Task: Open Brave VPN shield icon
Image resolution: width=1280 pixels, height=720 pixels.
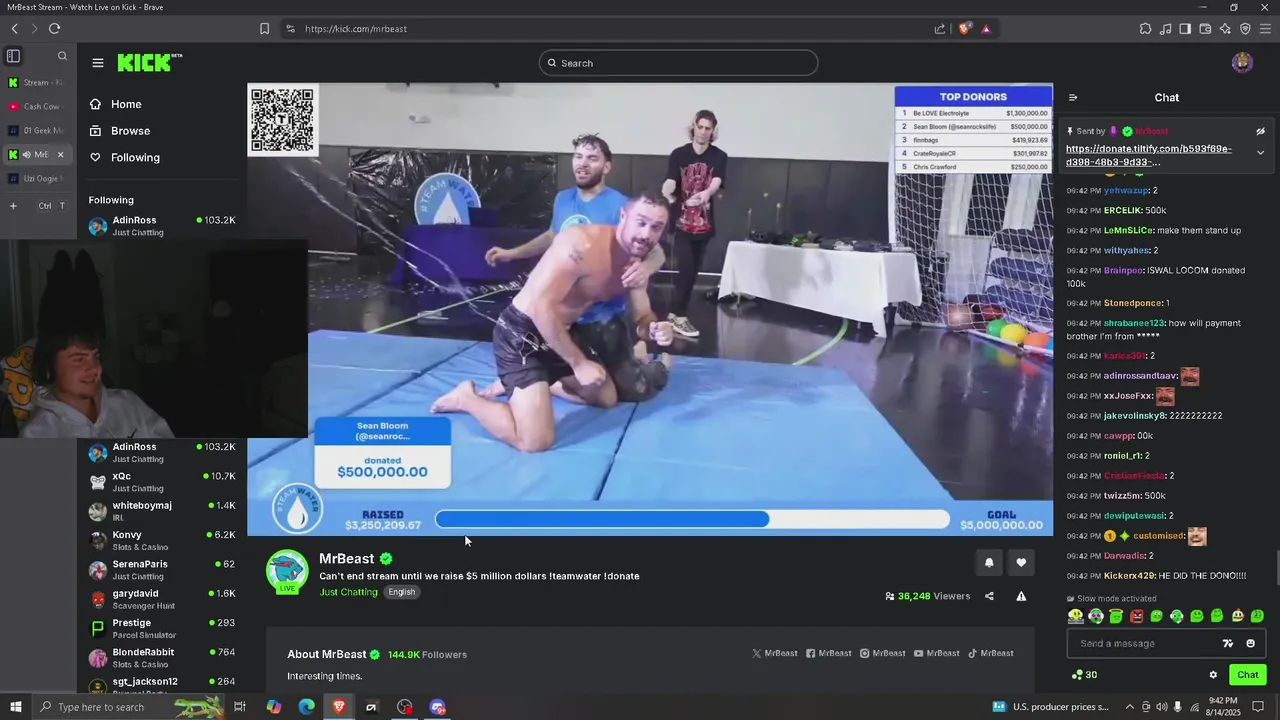Action: (x=1245, y=29)
